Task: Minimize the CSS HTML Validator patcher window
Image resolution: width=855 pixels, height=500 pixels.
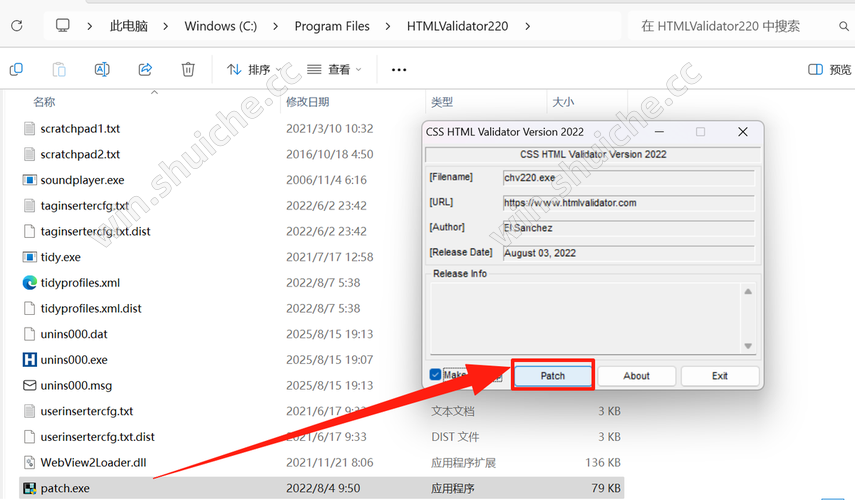Action: [659, 132]
